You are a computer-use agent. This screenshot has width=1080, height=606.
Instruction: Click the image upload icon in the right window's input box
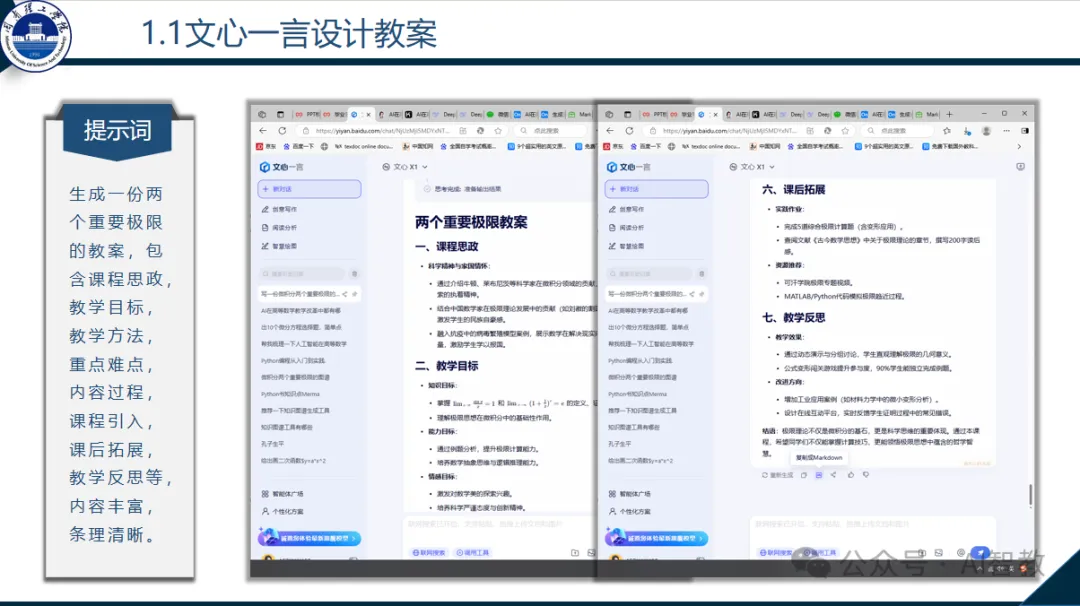click(x=939, y=552)
